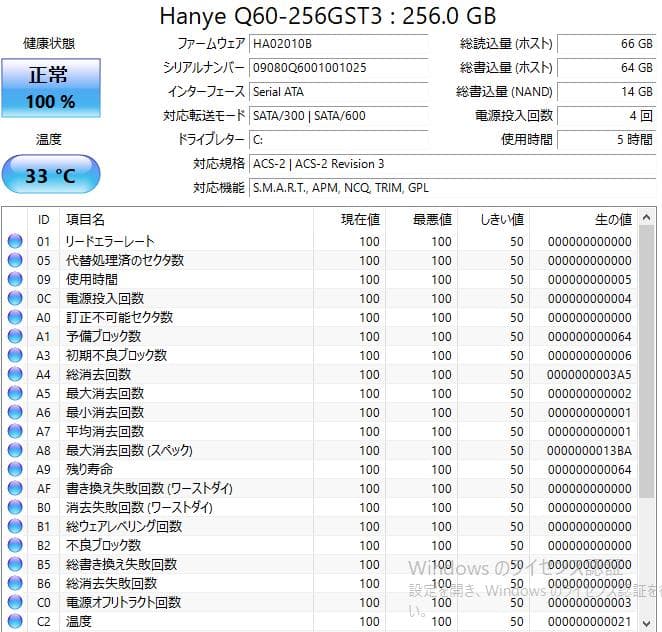
Task: Click the status orb for row B0 消去失敗回数
Action: [x=15, y=507]
